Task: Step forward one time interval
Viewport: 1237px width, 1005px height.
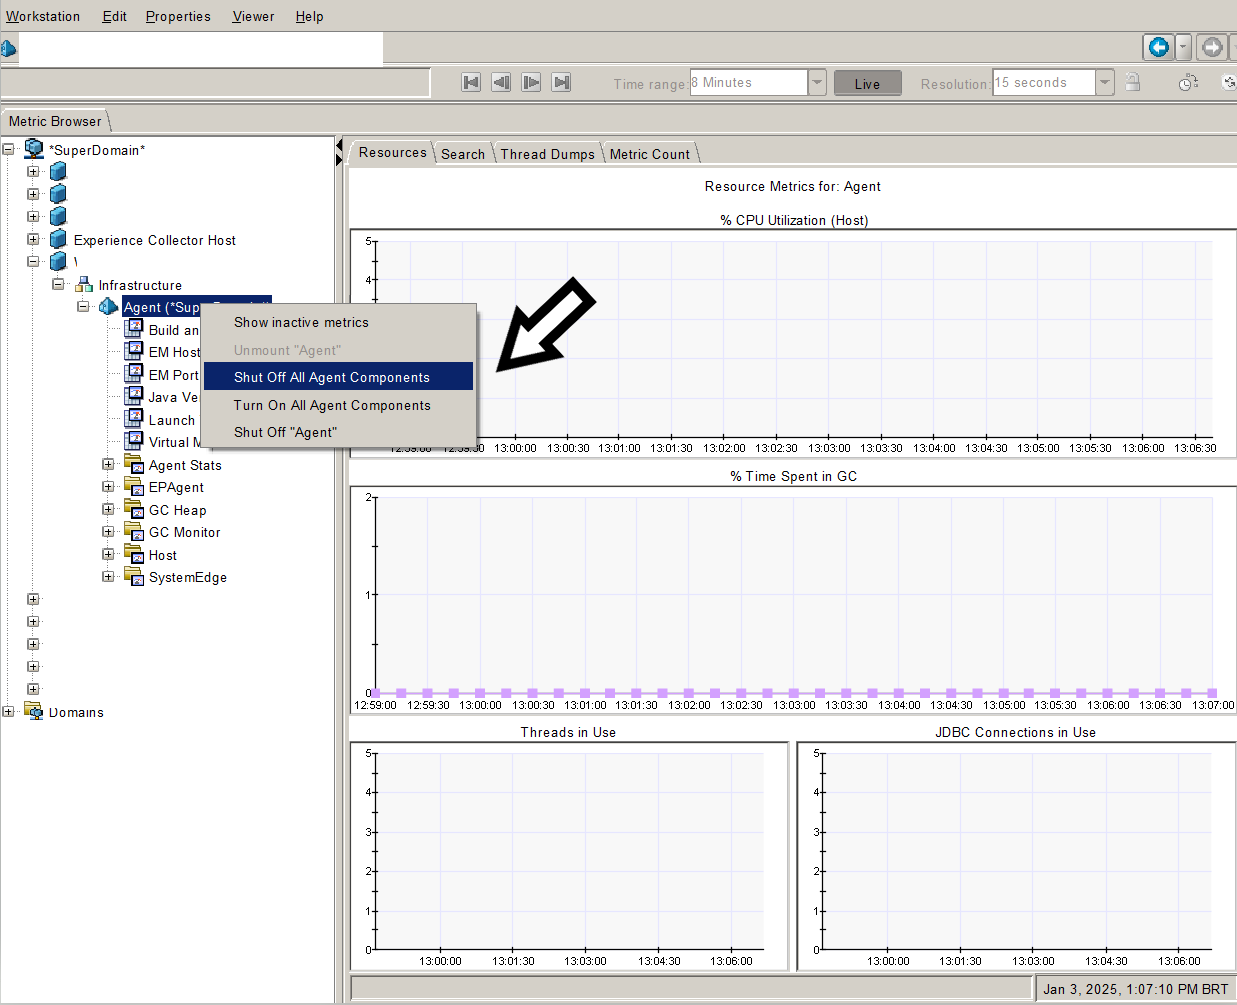Action: 531,82
